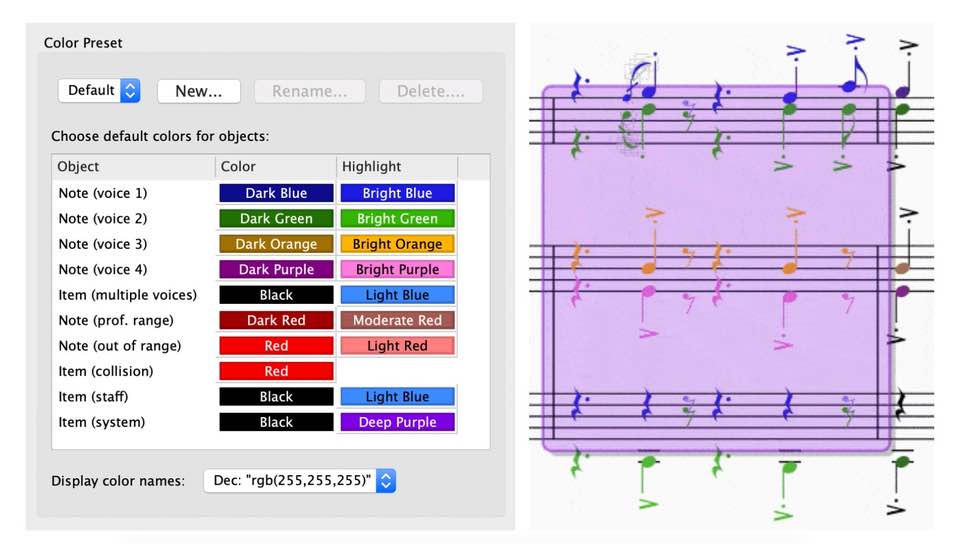This screenshot has height=552, width=960.
Task: Select the Item (collision) row label
Action: 106,371
